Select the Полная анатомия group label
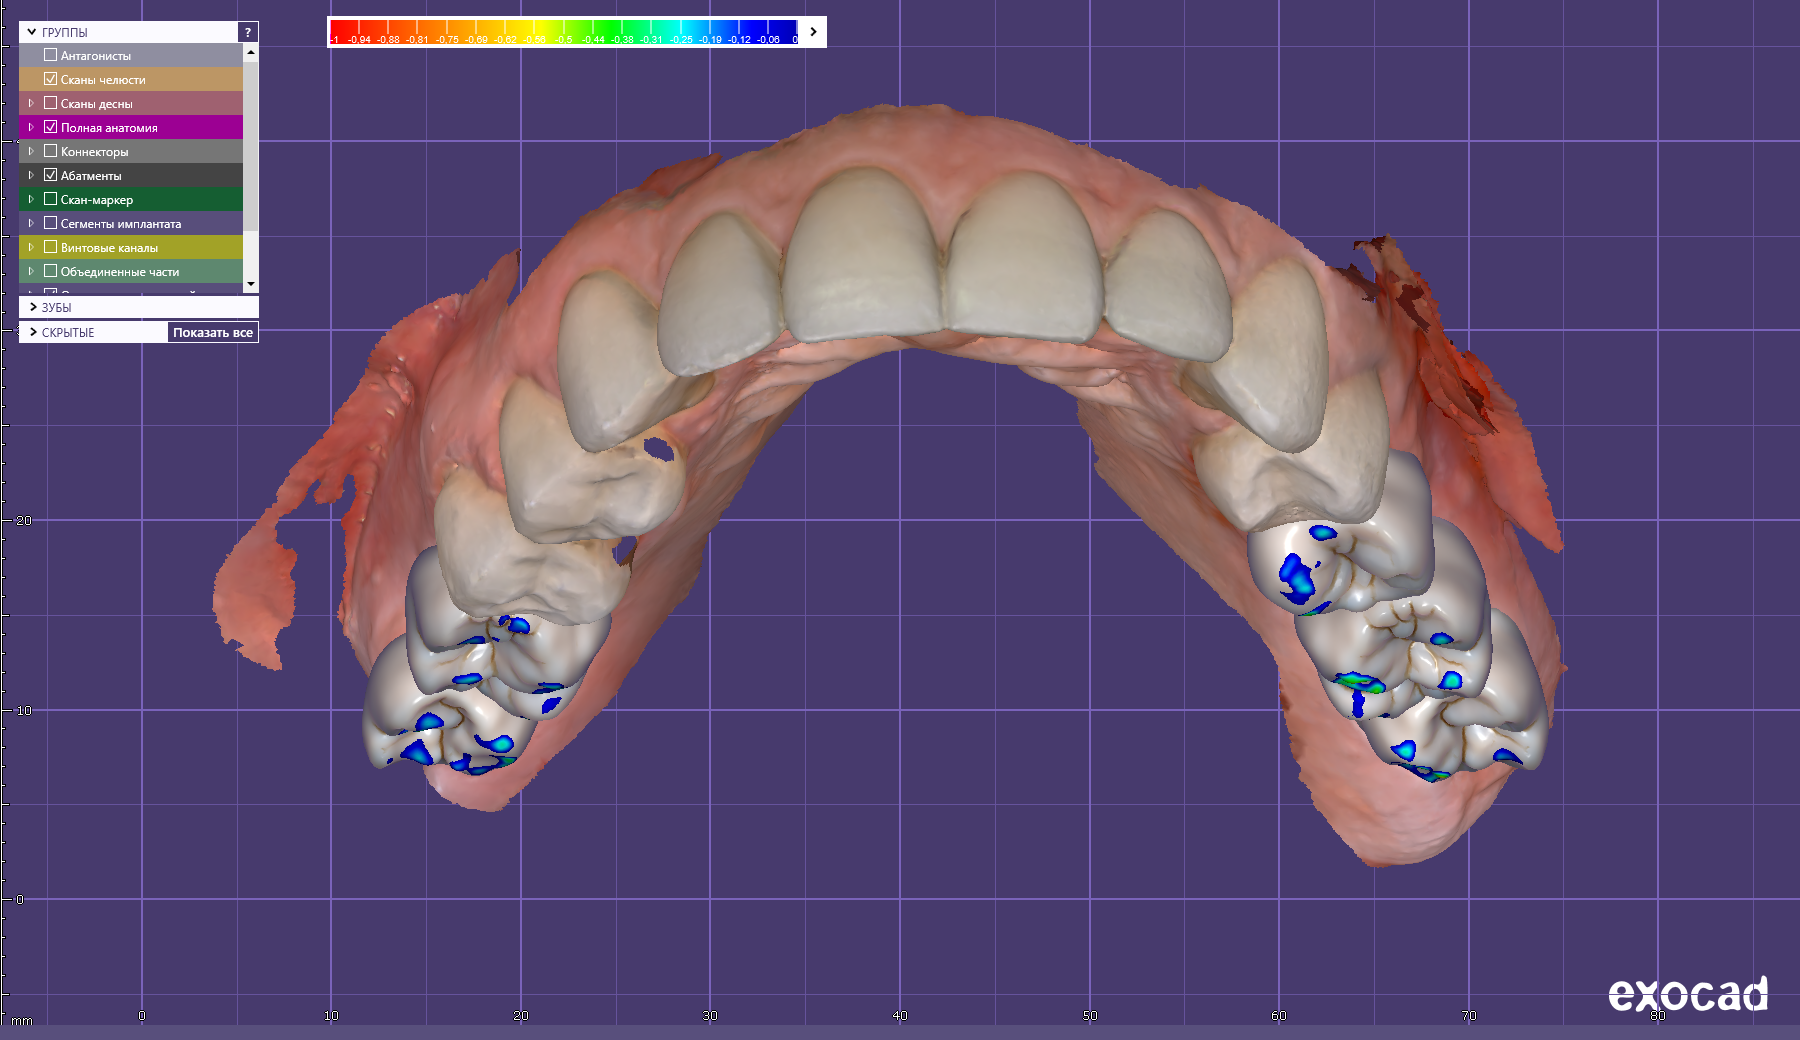Screen dimensions: 1800x1040 109,128
